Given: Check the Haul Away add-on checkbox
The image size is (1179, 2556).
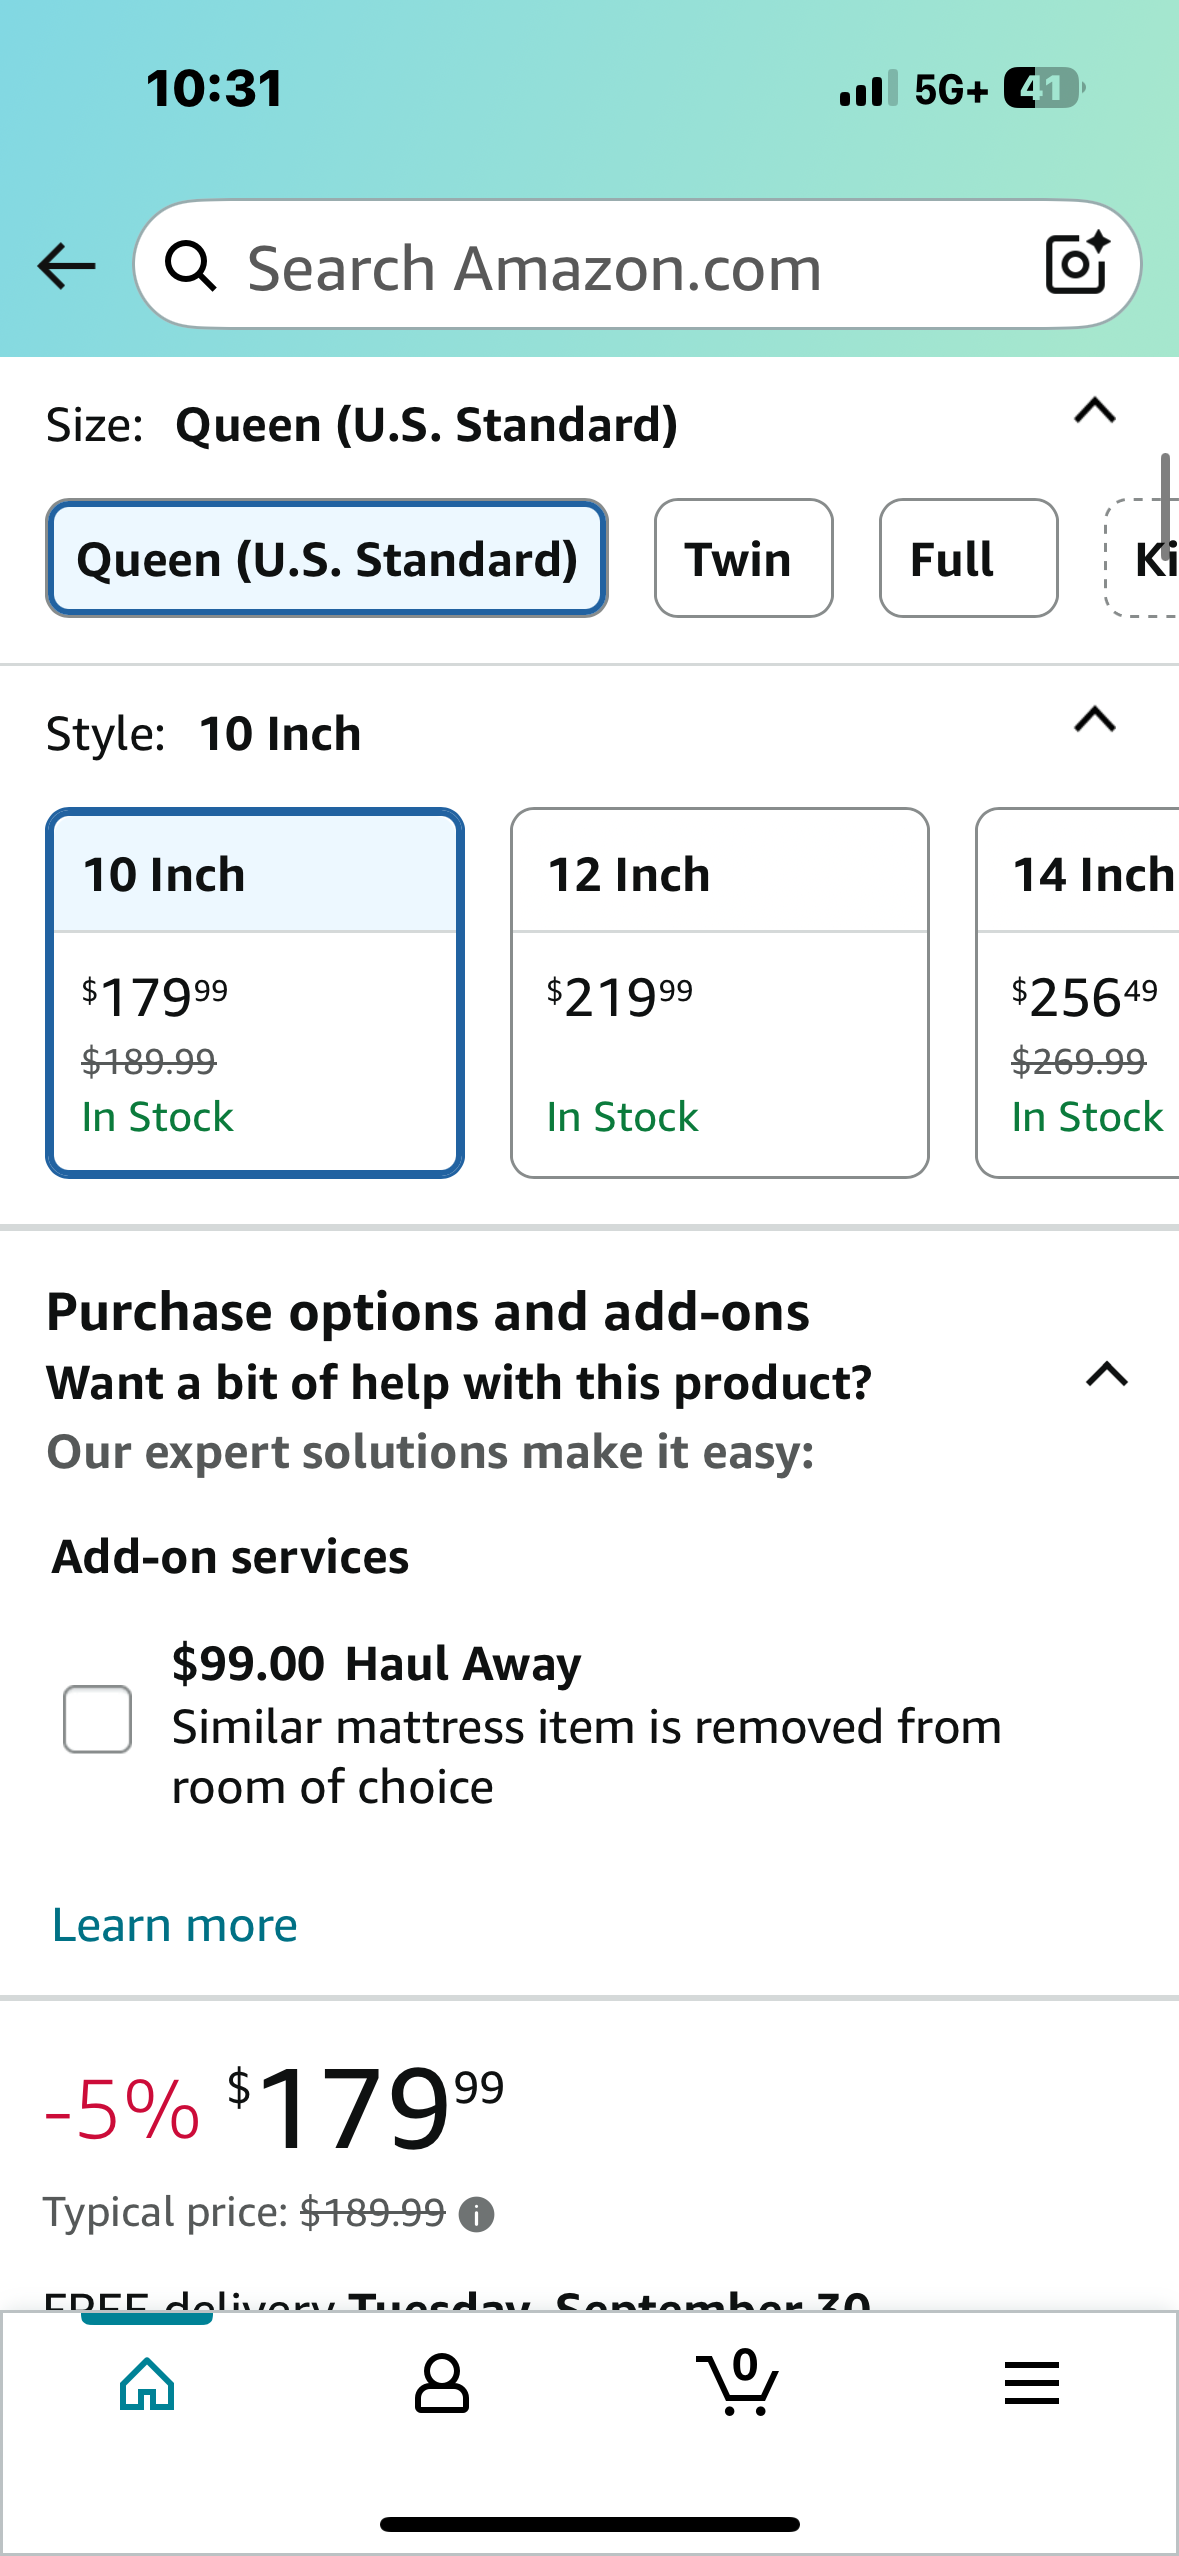Looking at the screenshot, I should (x=97, y=1719).
